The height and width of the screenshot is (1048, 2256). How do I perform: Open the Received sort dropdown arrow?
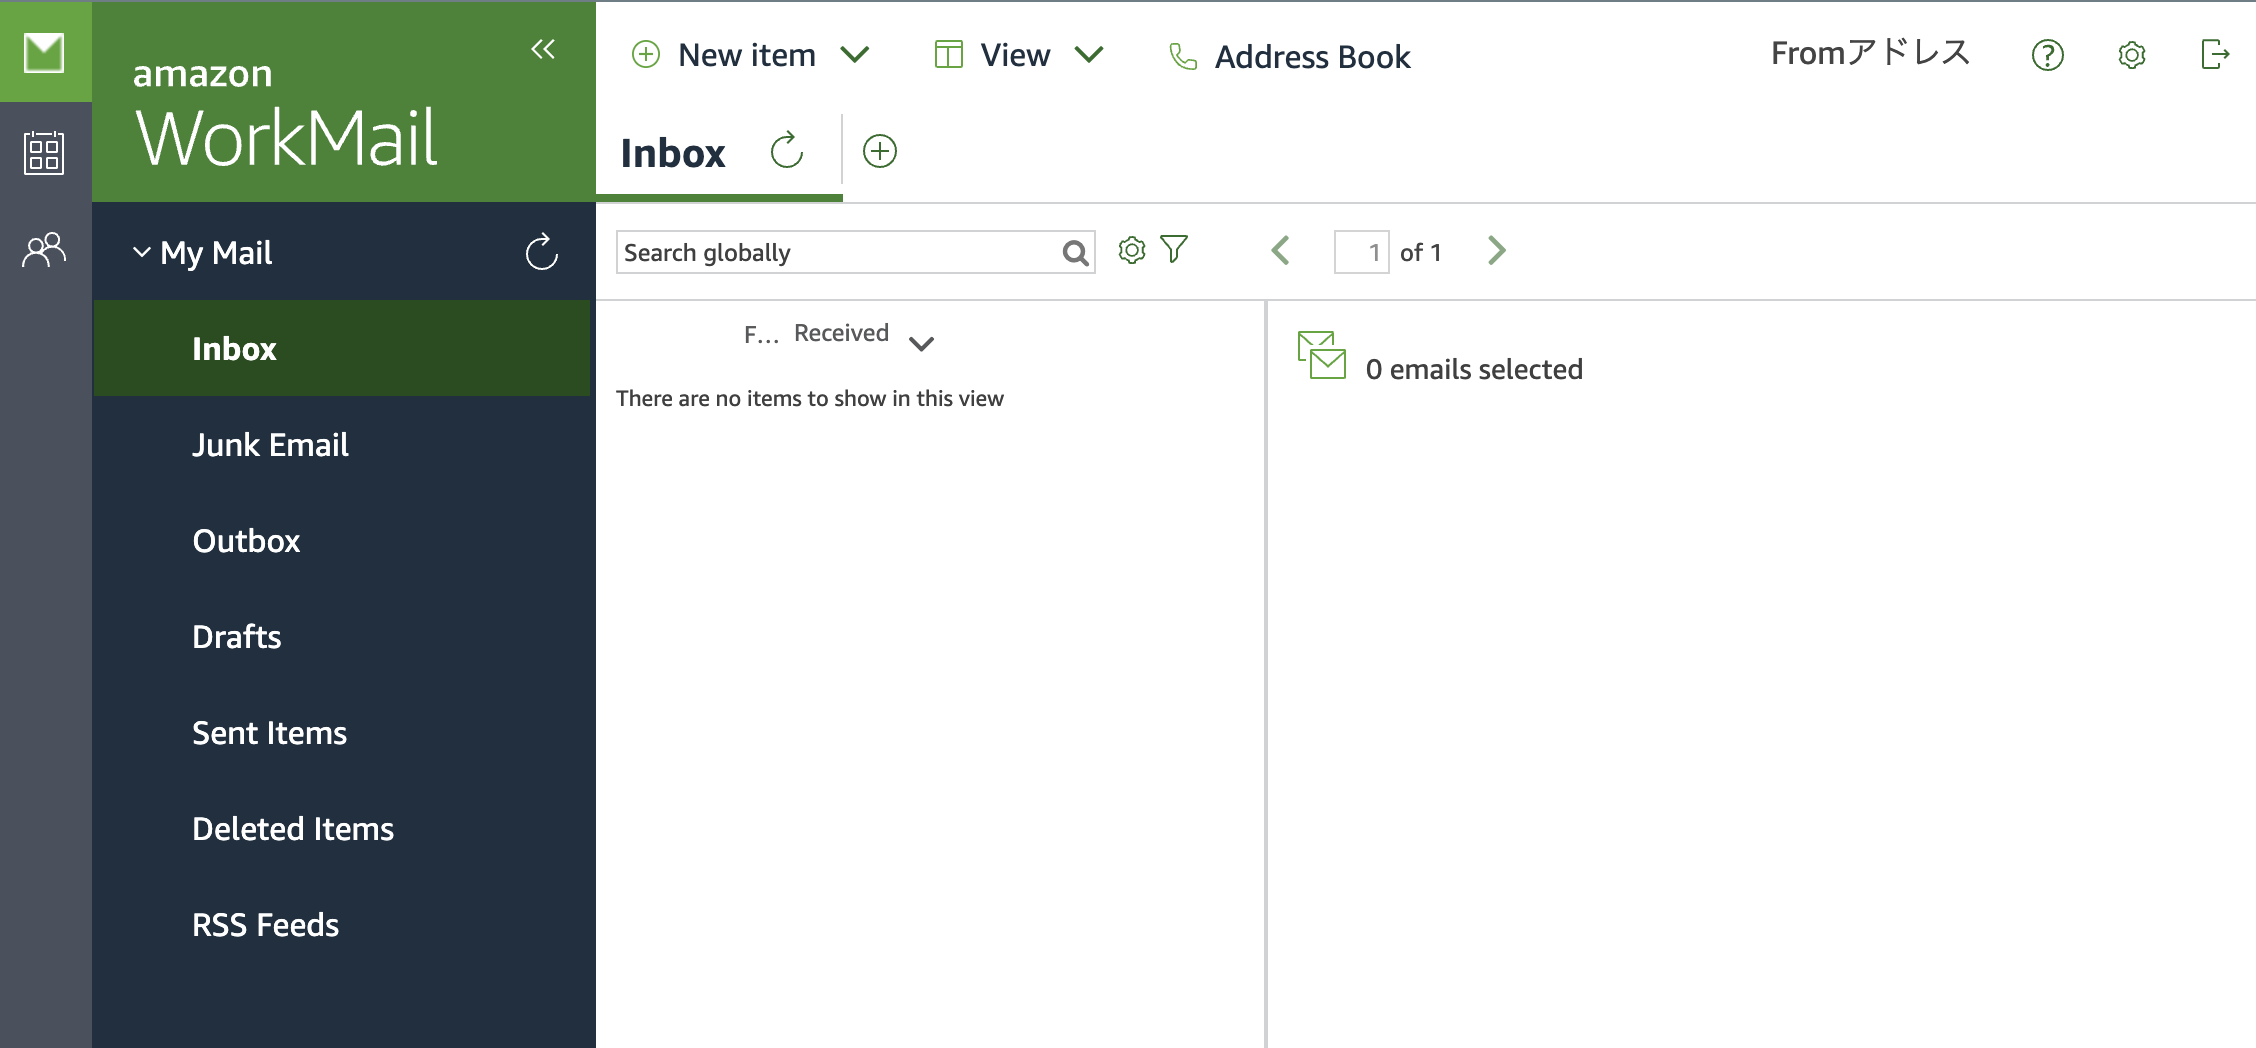[x=921, y=344]
